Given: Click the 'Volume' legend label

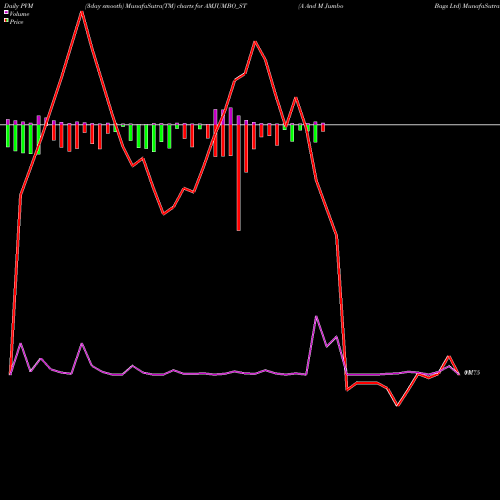Looking at the screenshot, I should (19, 14).
